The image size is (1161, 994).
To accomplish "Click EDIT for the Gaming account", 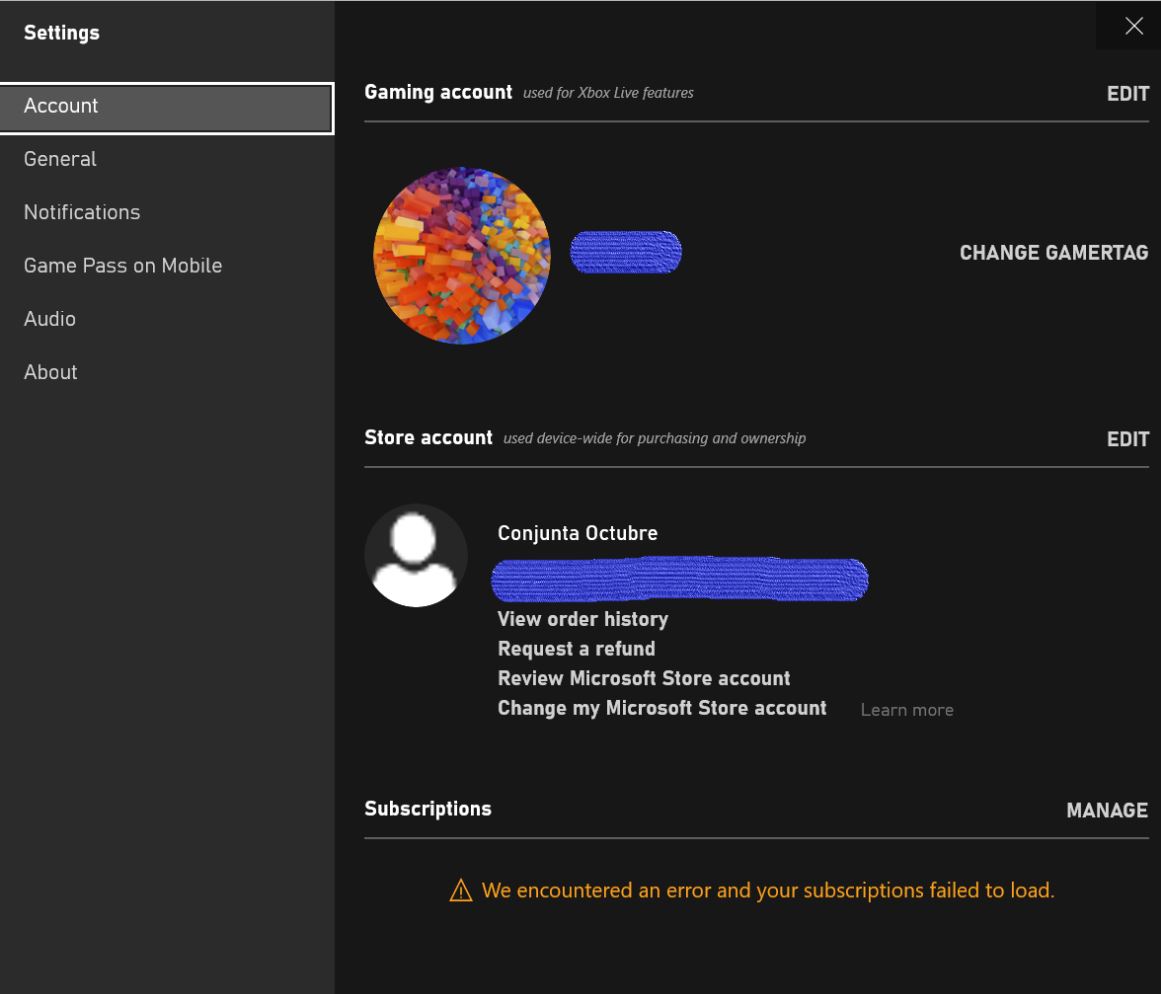I will tap(1127, 94).
